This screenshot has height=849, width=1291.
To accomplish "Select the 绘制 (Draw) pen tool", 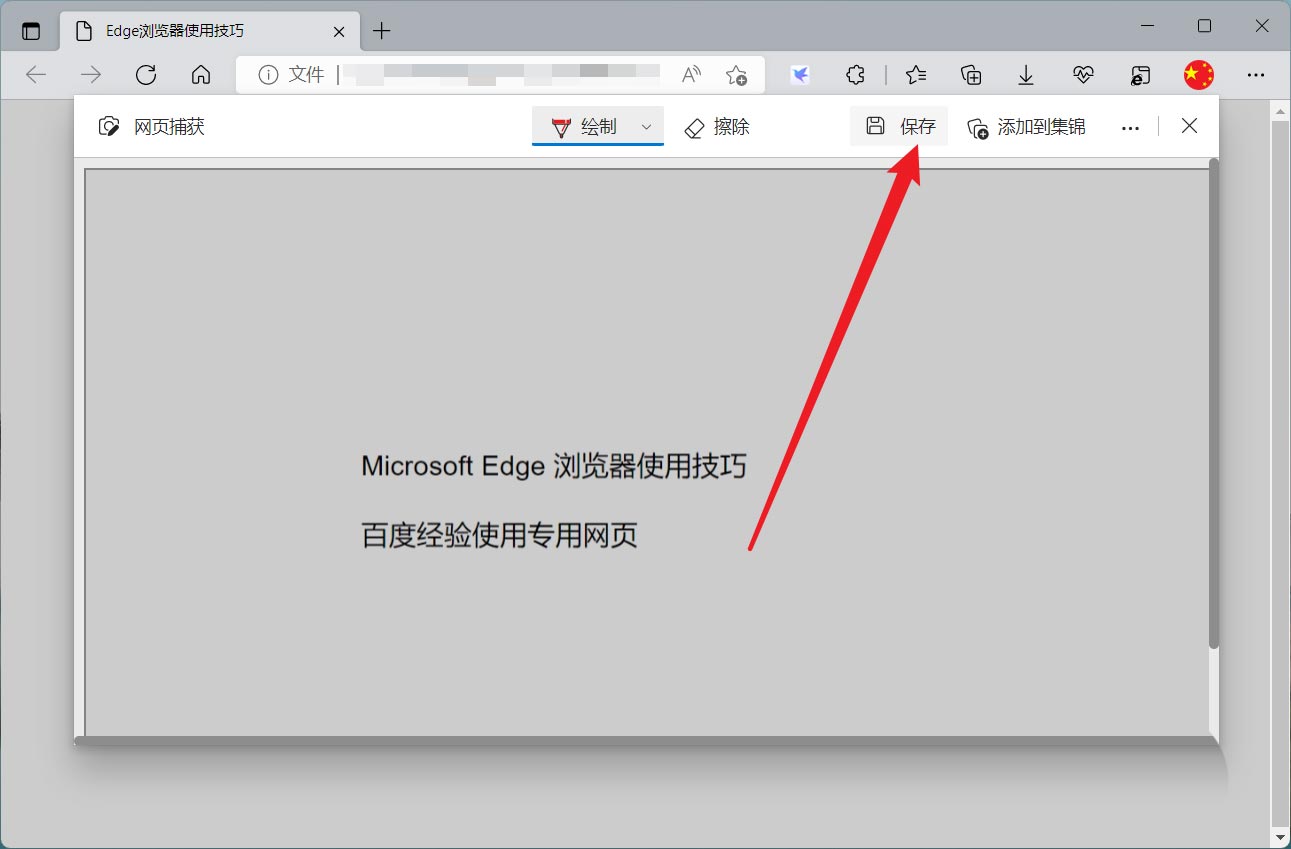I will coord(589,126).
